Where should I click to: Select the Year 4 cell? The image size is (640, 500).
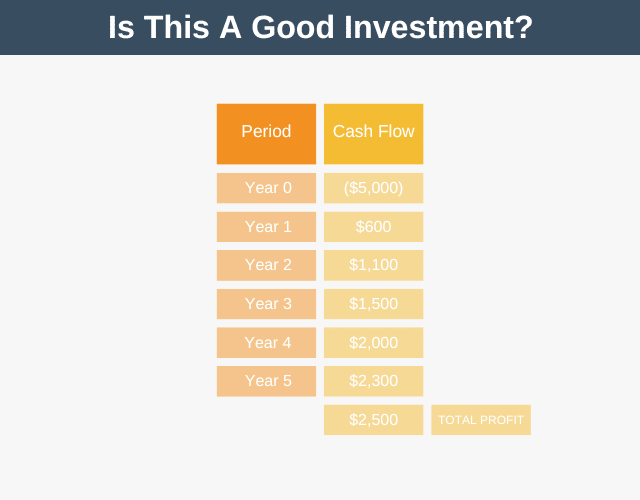pyautogui.click(x=266, y=342)
